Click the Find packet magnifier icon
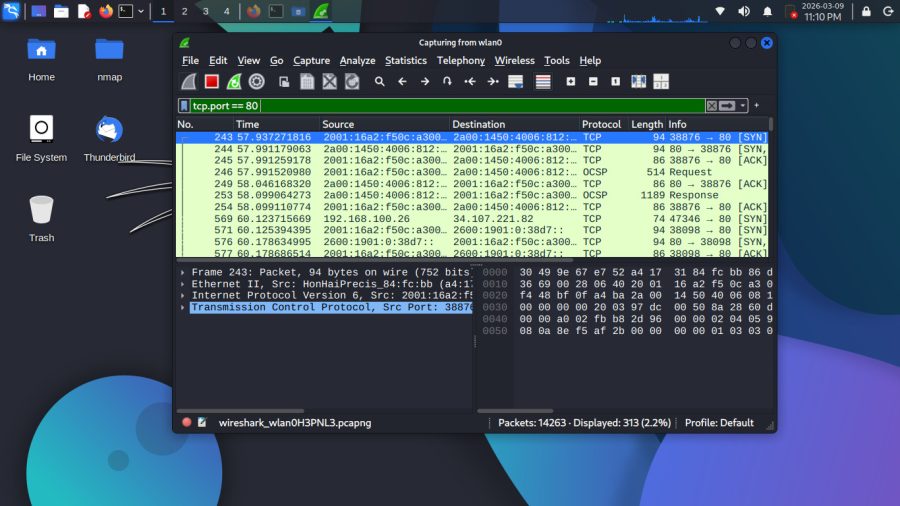The height and width of the screenshot is (506, 900). [380, 82]
